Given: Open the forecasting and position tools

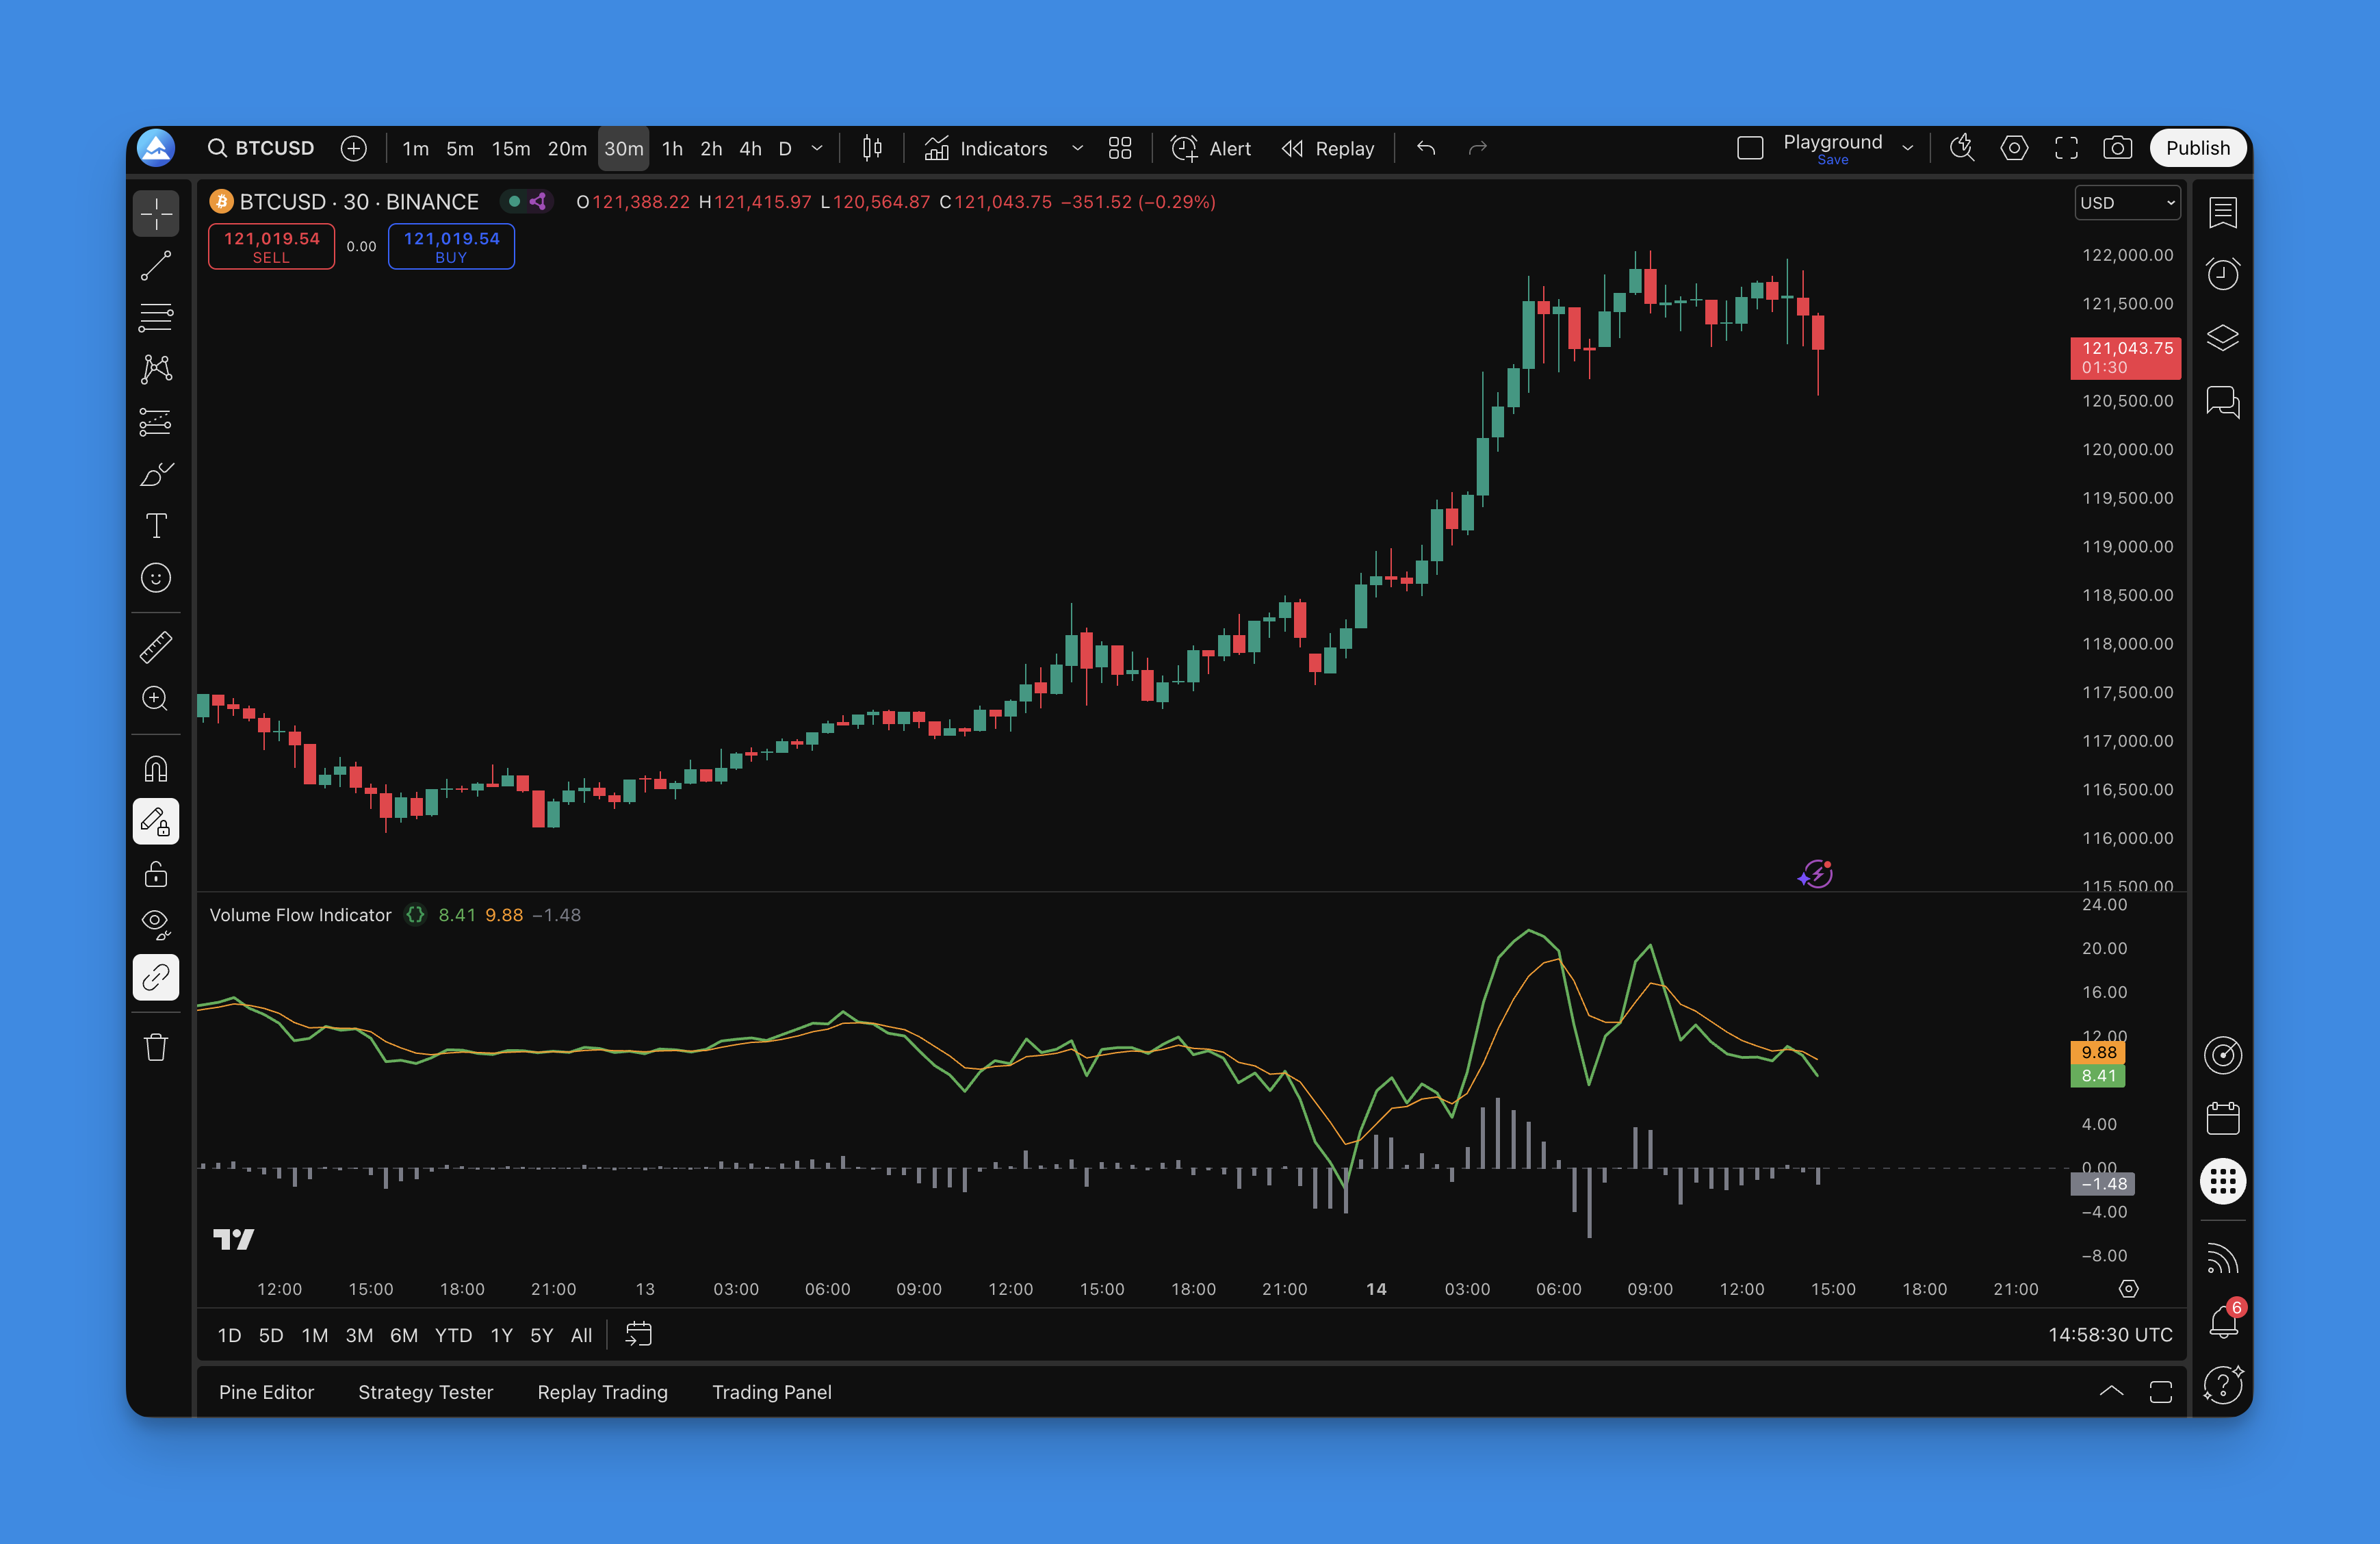Looking at the screenshot, I should (156, 422).
